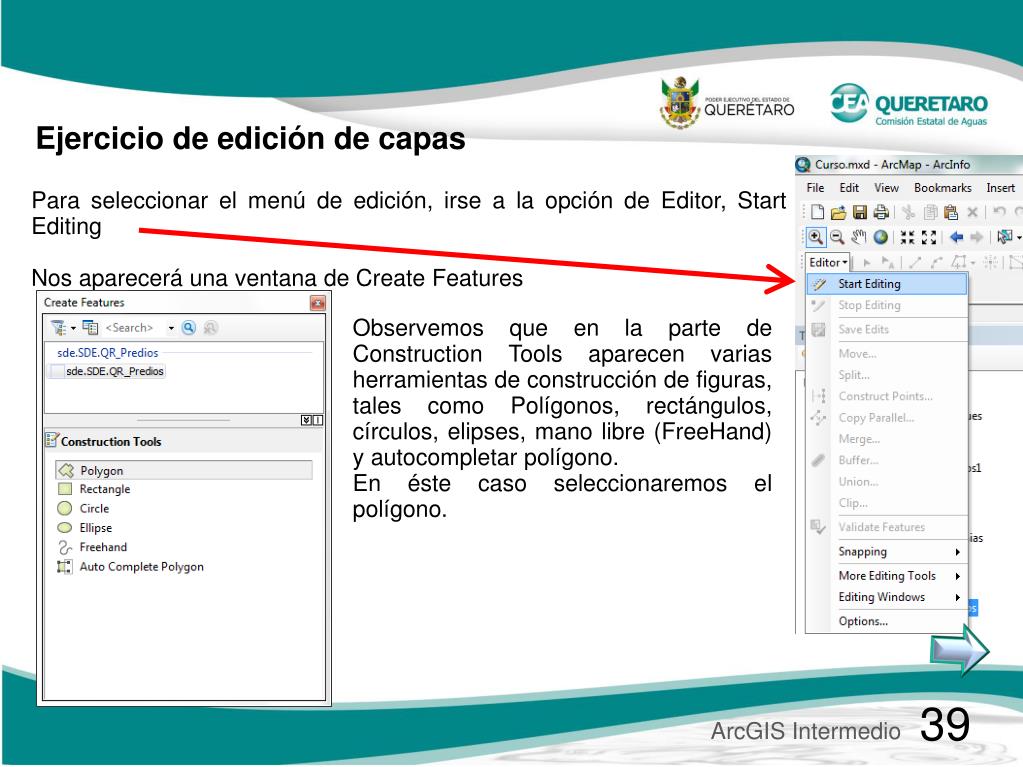Open the Edit menu in ArcMap
1023x767 pixels.
pyautogui.click(x=849, y=188)
